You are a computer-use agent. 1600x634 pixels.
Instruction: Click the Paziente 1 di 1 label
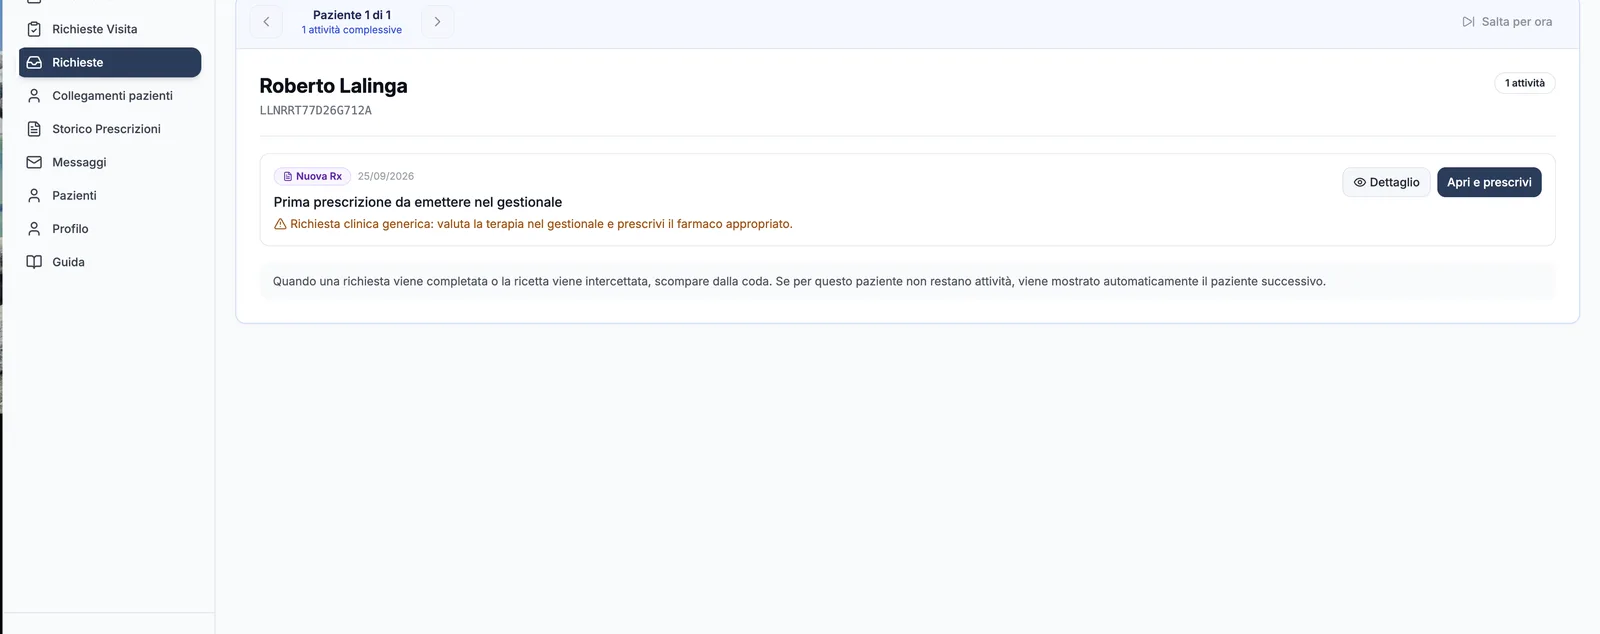(352, 15)
